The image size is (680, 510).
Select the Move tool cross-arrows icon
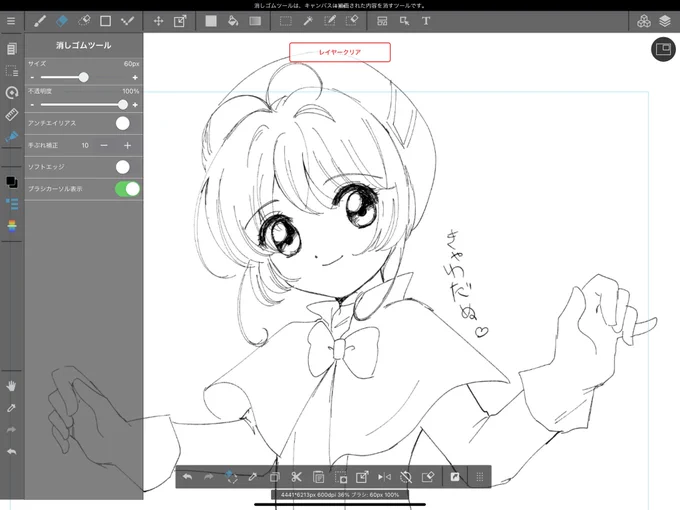(158, 21)
